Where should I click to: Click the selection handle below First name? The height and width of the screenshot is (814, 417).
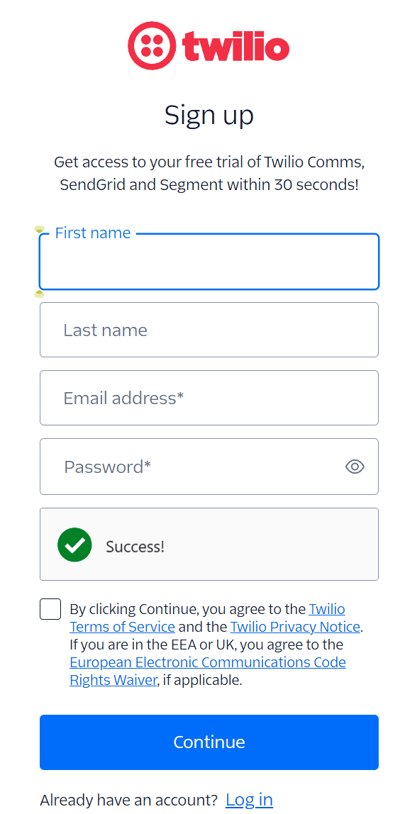point(39,294)
